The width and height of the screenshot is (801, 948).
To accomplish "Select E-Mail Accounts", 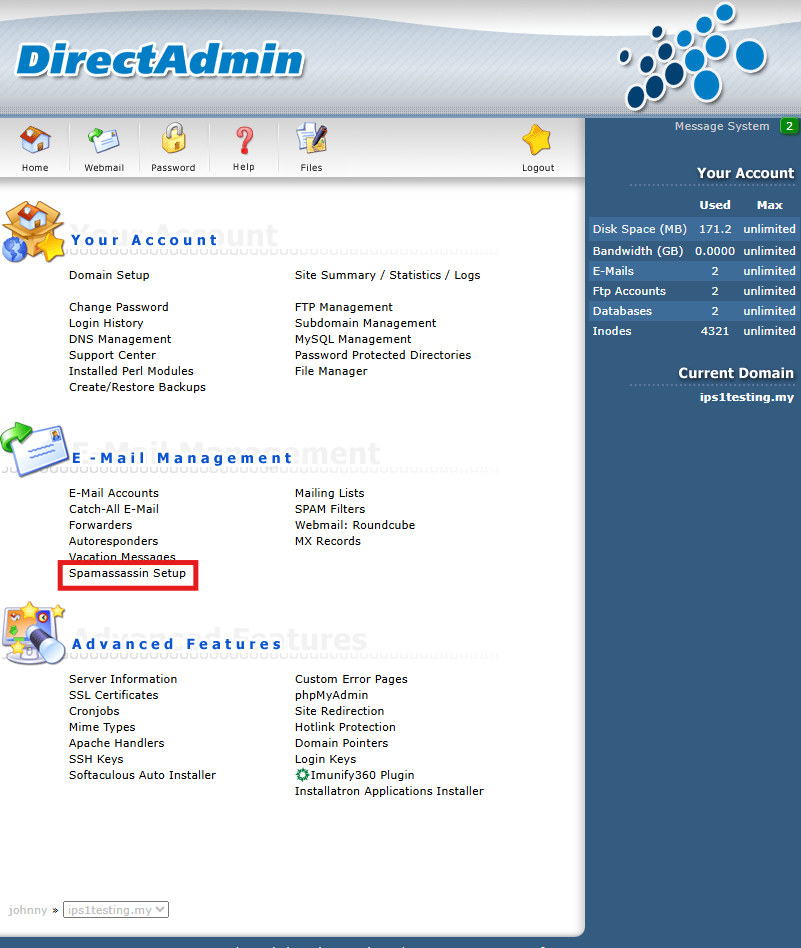I will 113,493.
